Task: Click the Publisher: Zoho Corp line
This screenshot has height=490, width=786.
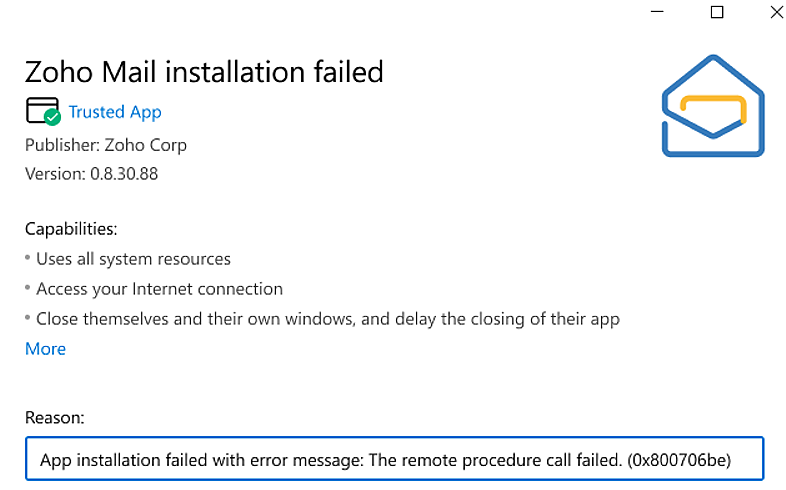Action: coord(106,145)
